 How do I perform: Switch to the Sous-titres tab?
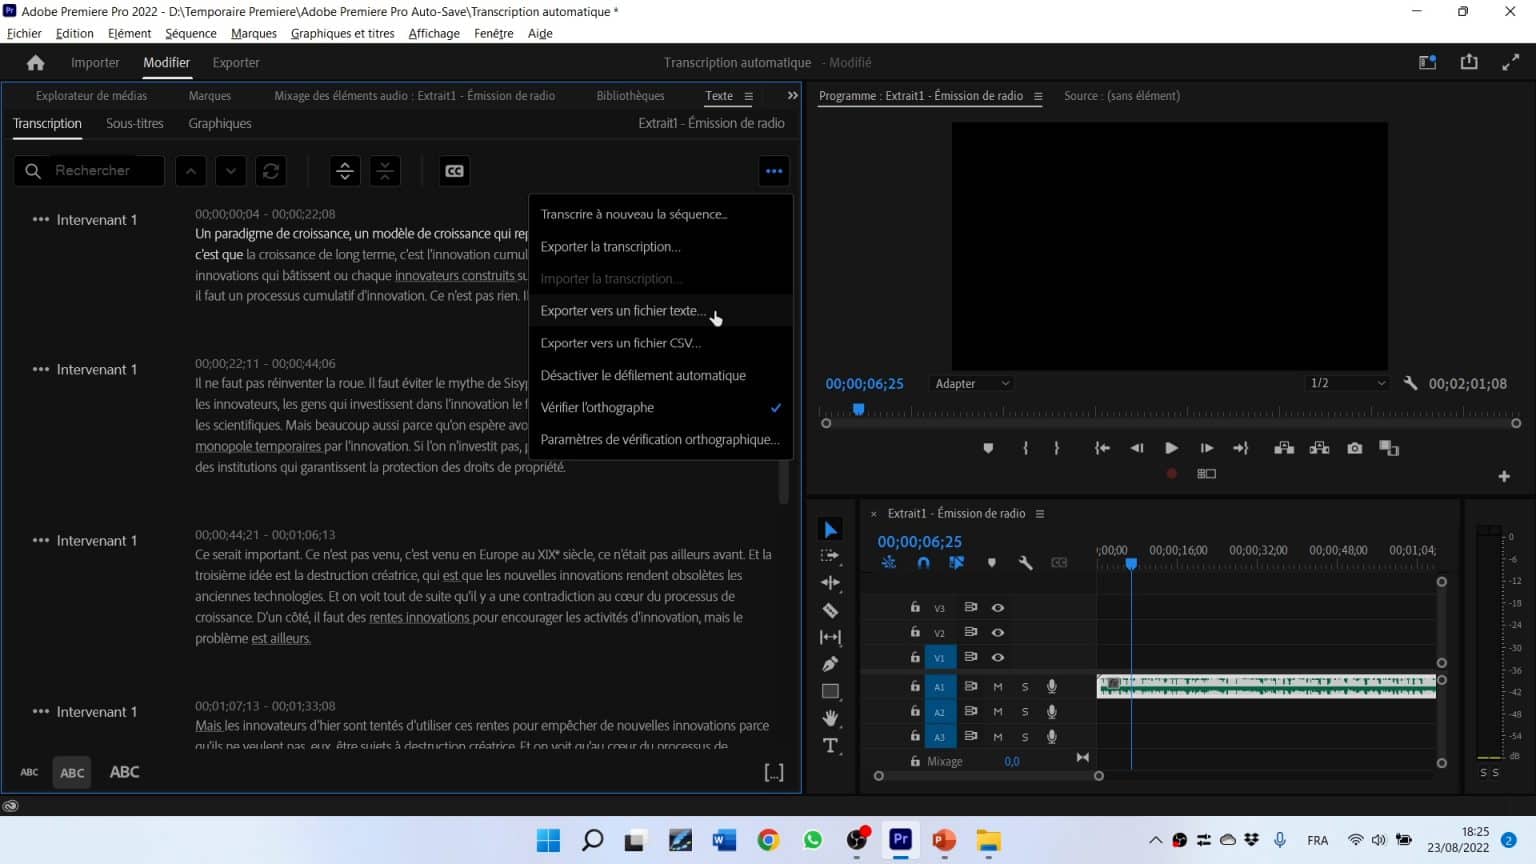tap(134, 123)
